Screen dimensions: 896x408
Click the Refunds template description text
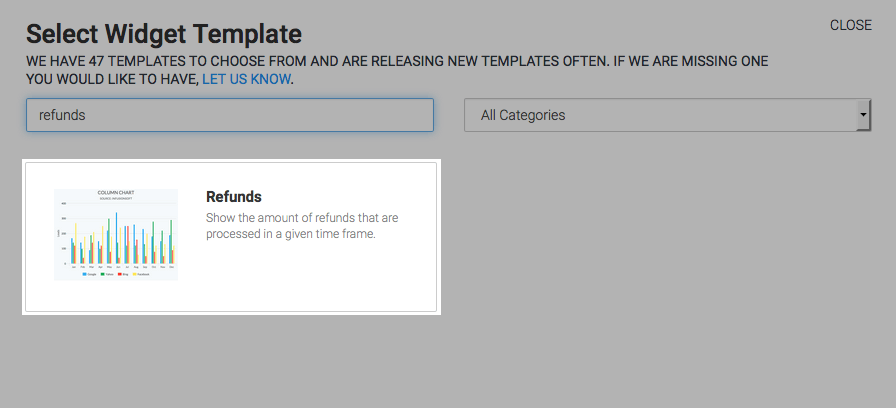click(x=302, y=226)
